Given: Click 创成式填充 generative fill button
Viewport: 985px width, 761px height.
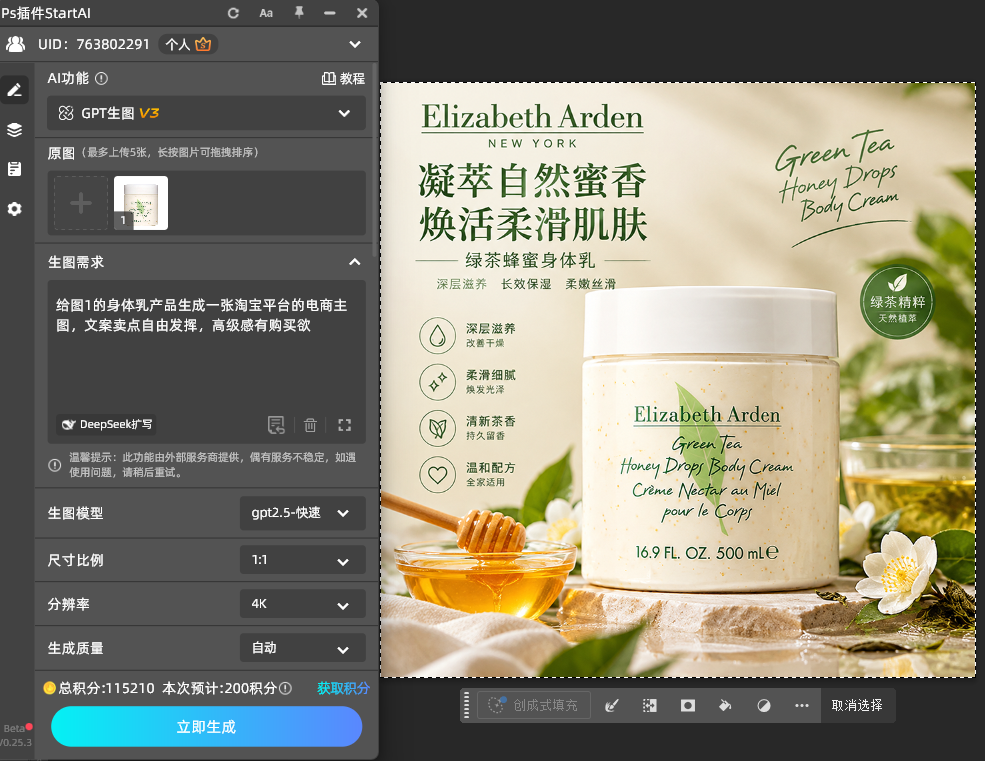Looking at the screenshot, I should [534, 705].
